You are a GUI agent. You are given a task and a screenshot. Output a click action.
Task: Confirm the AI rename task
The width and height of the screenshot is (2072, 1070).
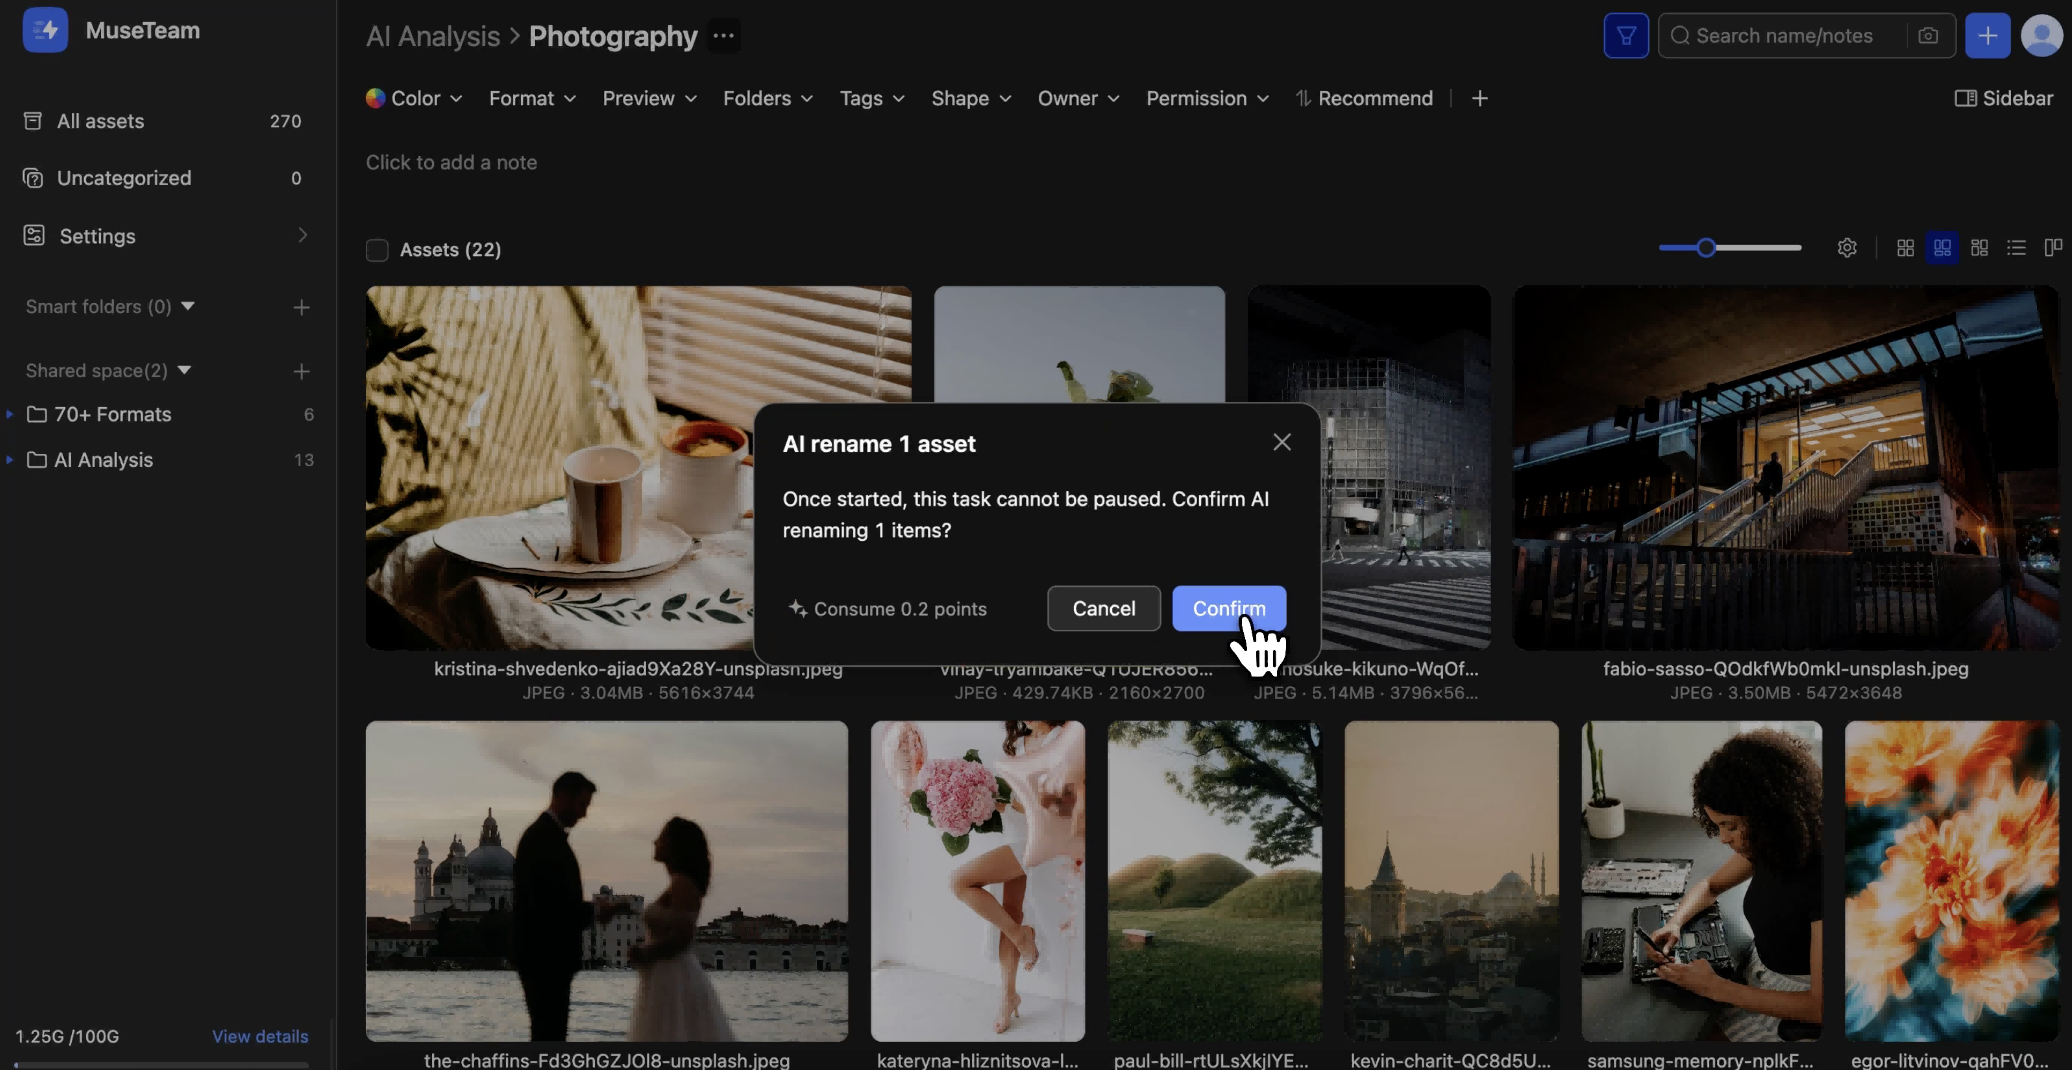point(1228,608)
